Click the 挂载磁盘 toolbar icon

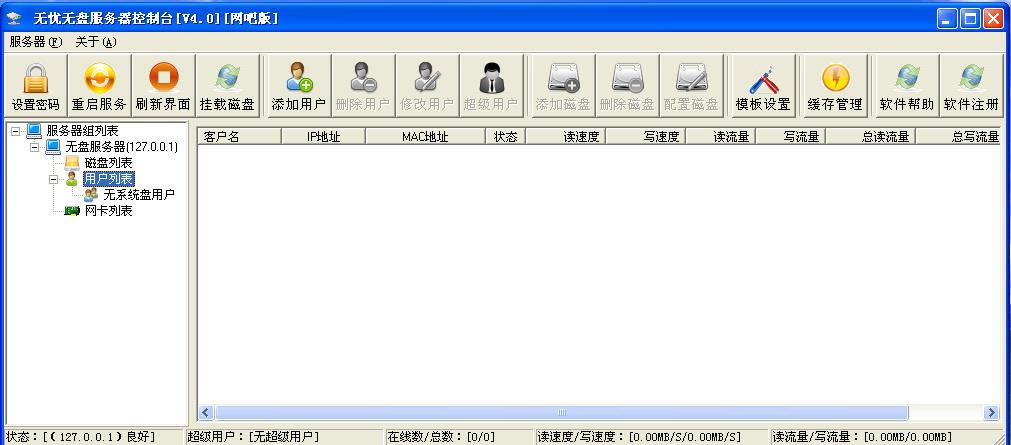[228, 78]
